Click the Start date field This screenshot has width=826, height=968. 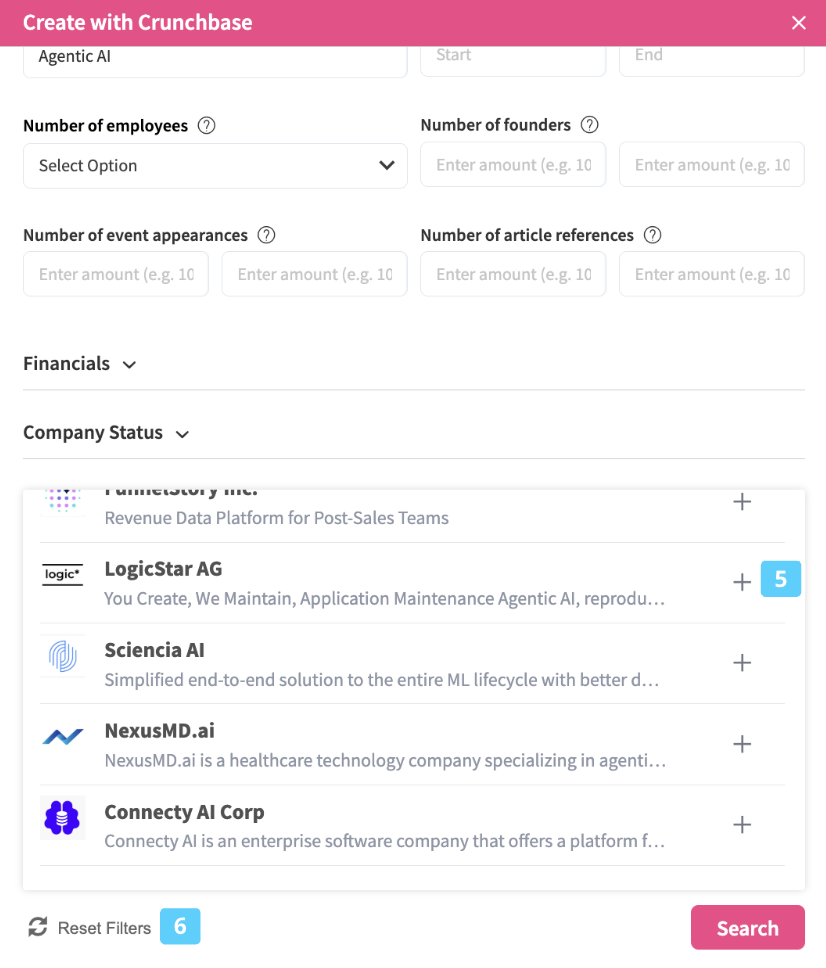[513, 56]
